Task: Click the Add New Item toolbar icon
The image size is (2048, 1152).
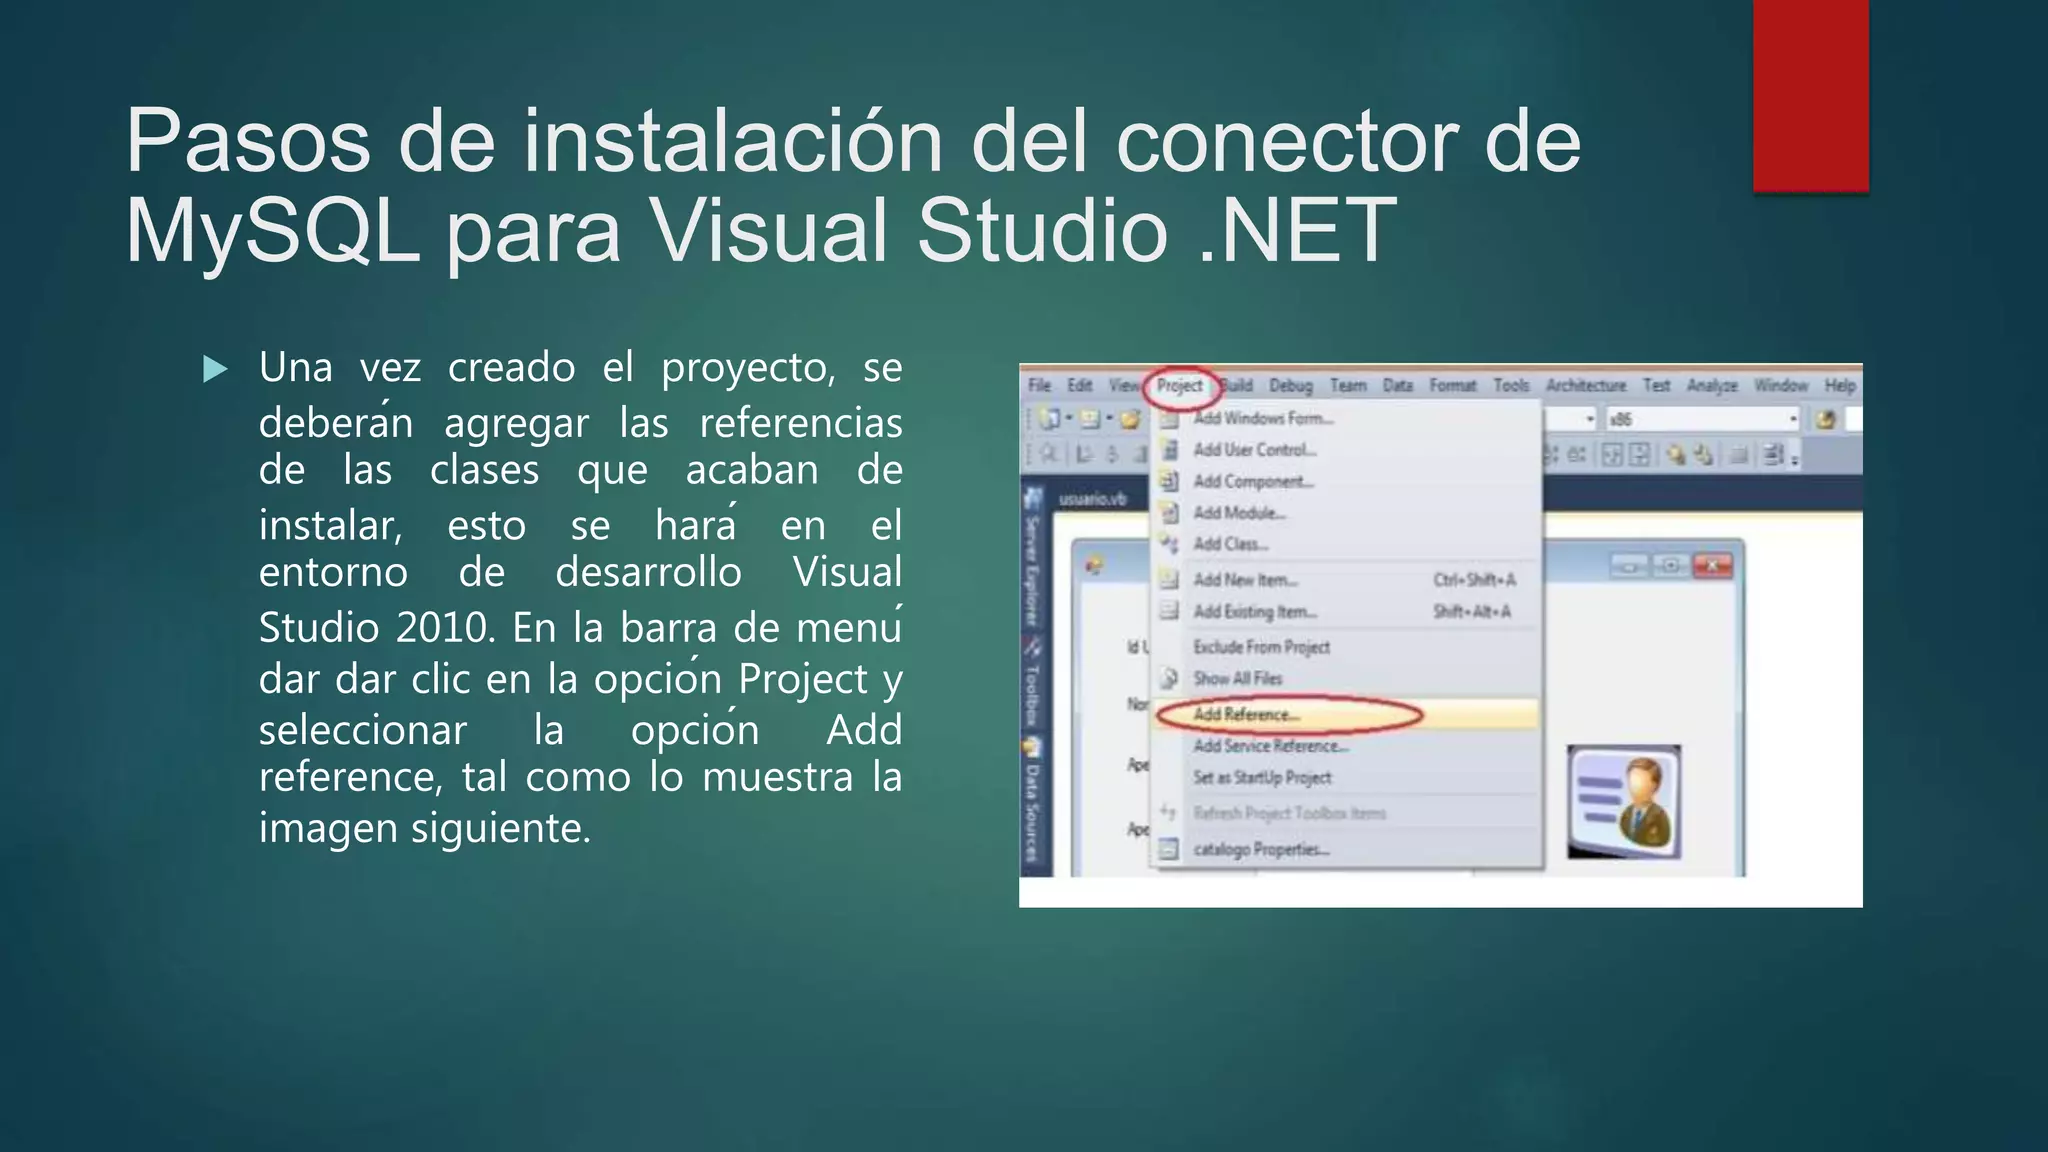Action: 1090,419
